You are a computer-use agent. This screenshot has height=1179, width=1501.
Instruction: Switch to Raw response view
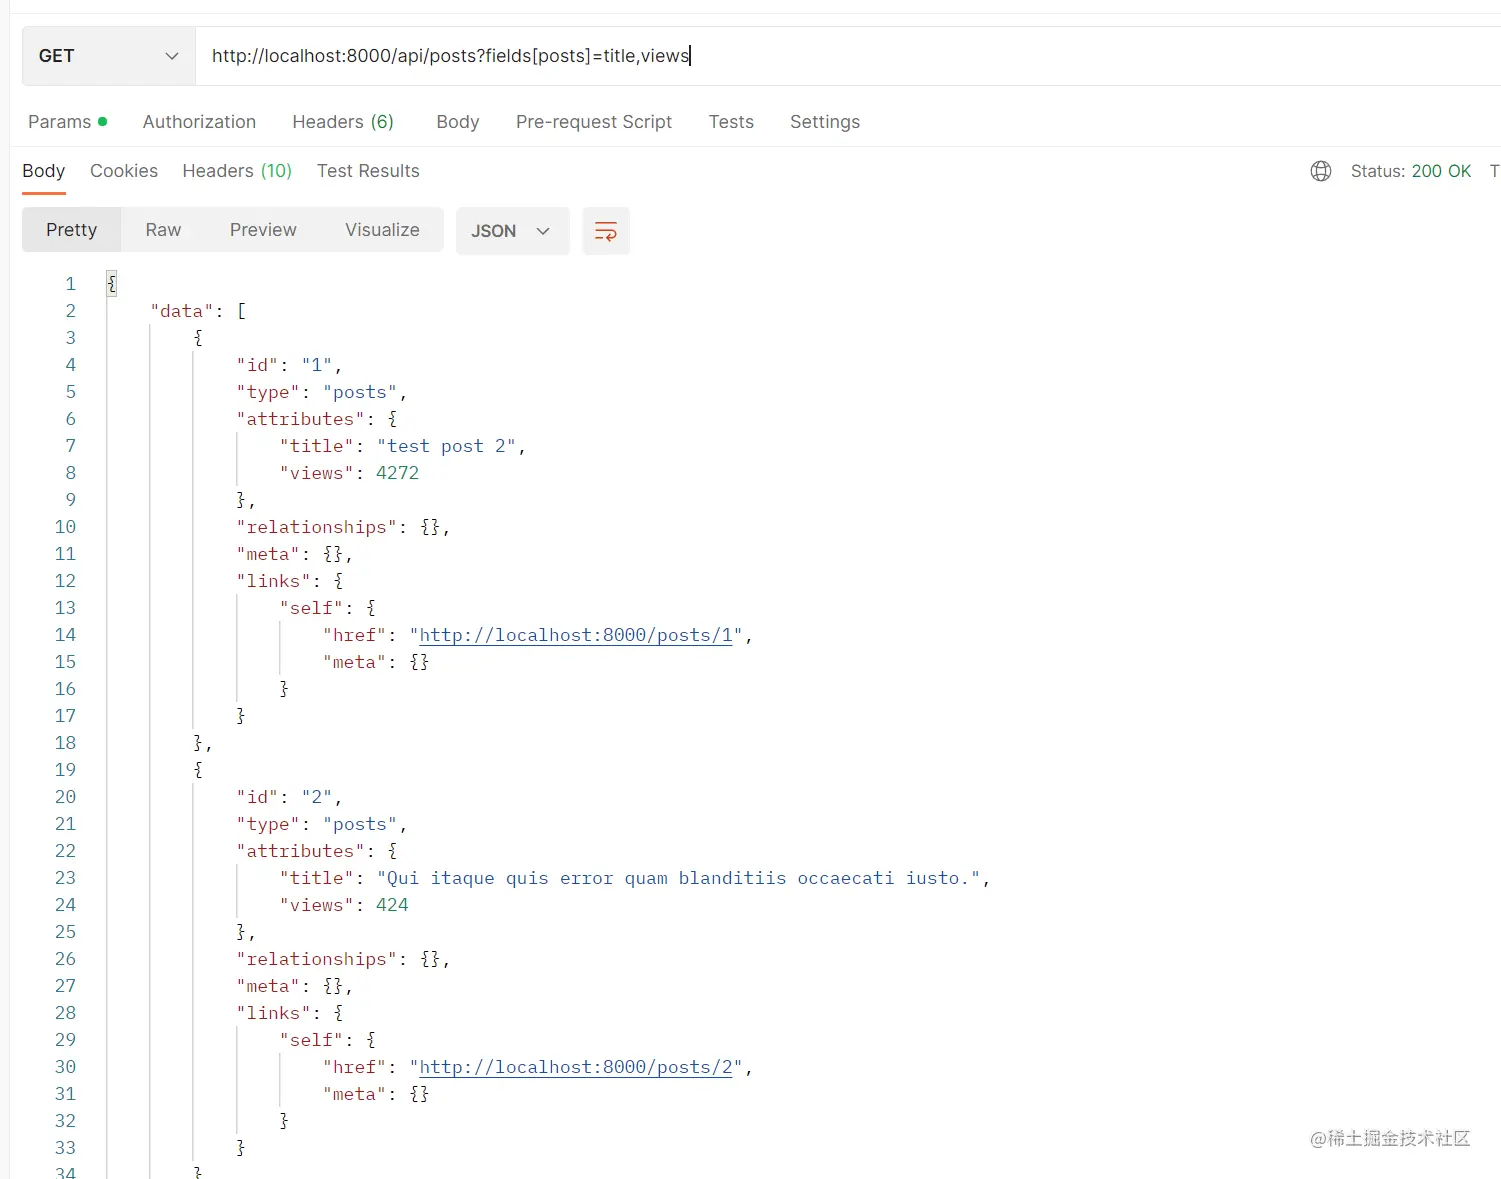(163, 230)
